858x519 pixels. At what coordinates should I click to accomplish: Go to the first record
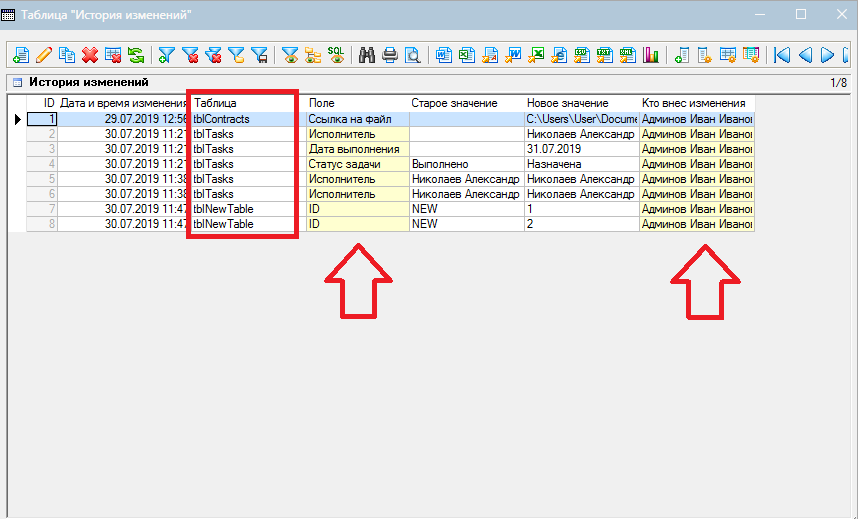782,55
